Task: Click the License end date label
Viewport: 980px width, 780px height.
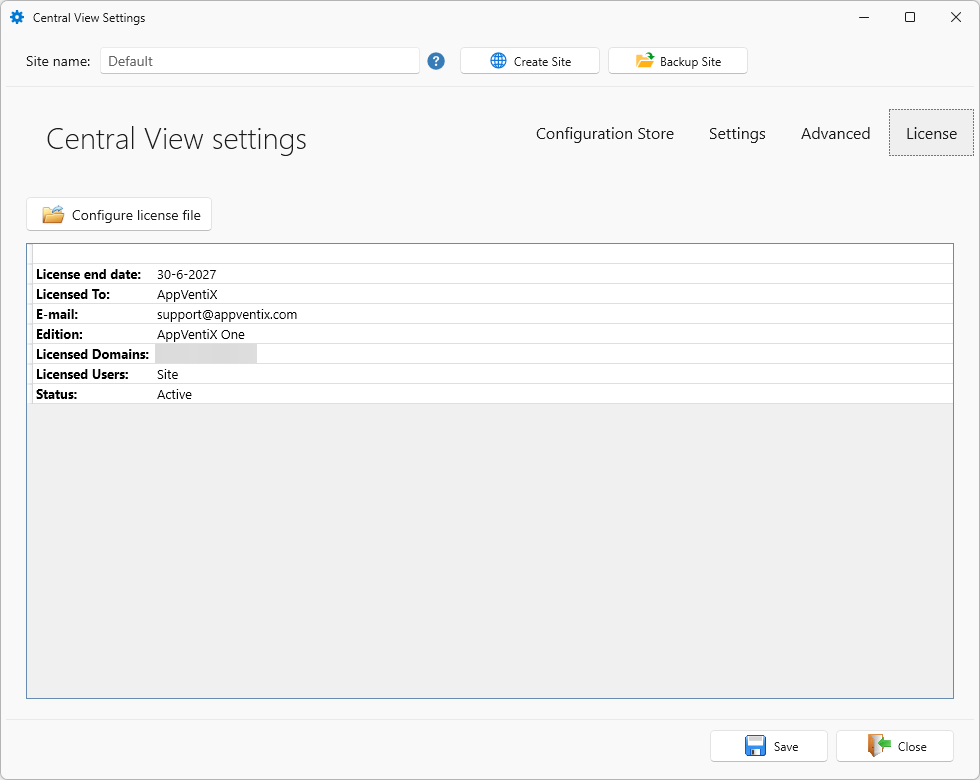Action: tap(88, 274)
